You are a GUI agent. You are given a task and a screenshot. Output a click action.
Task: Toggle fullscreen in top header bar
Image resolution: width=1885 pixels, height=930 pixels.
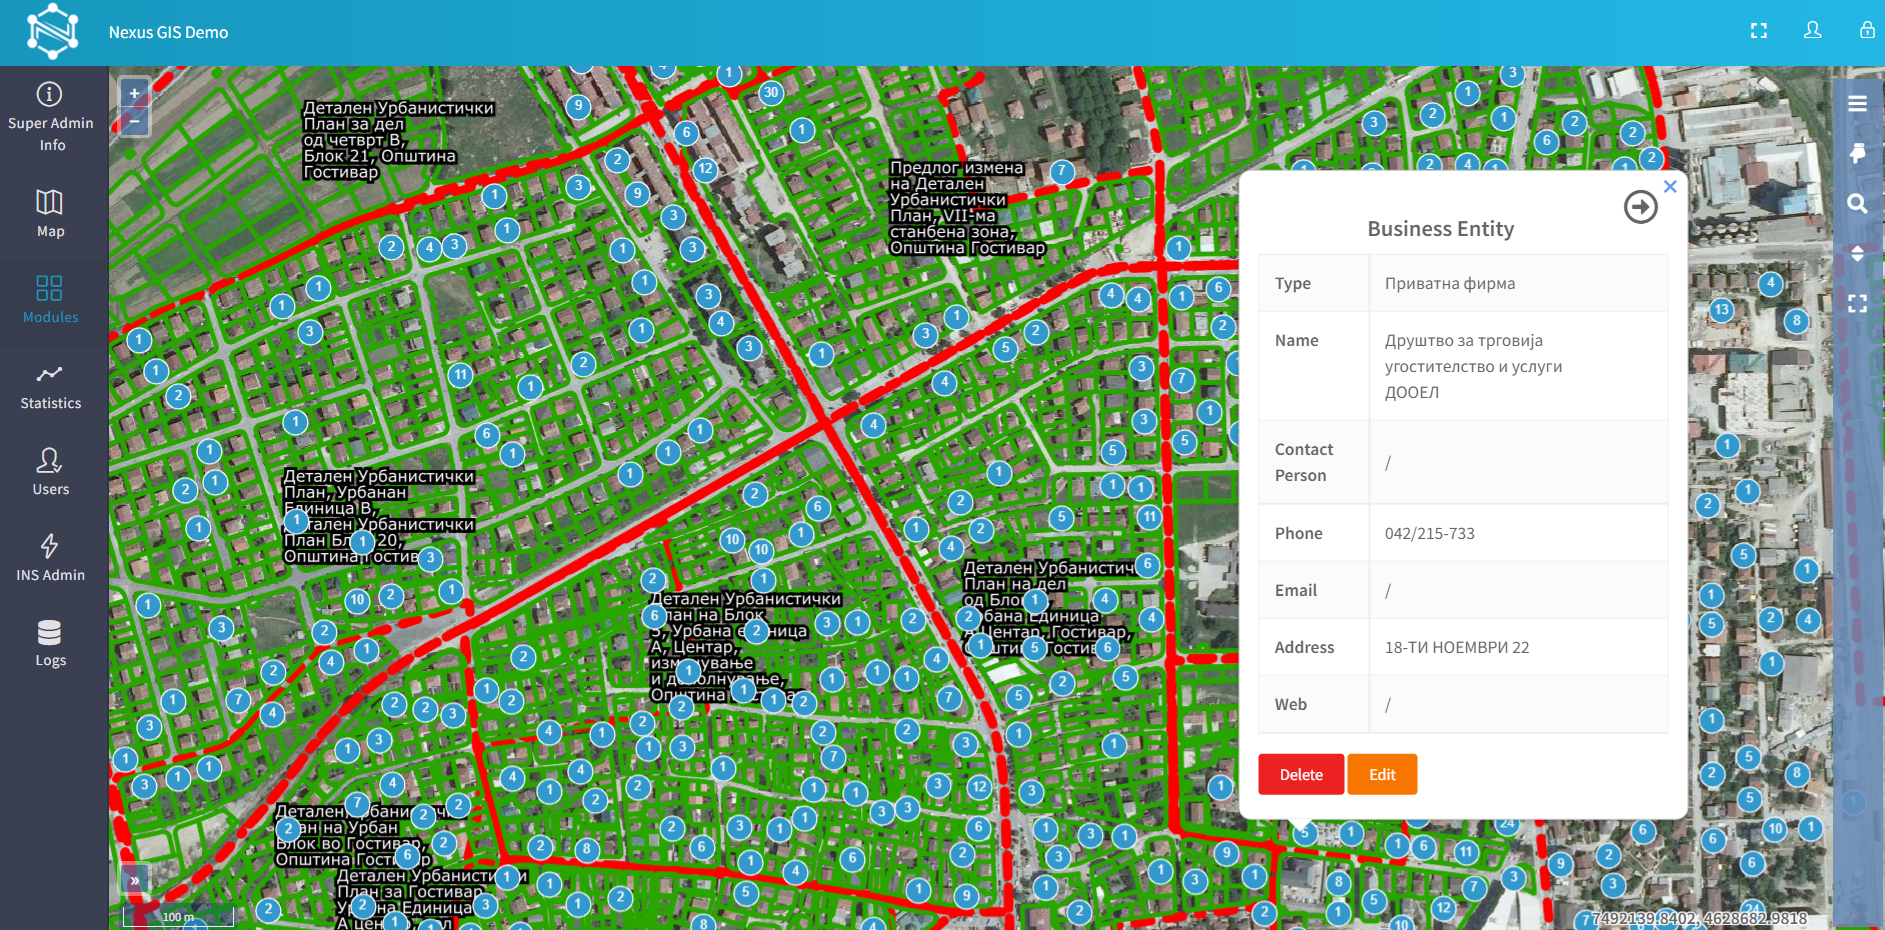pyautogui.click(x=1759, y=31)
